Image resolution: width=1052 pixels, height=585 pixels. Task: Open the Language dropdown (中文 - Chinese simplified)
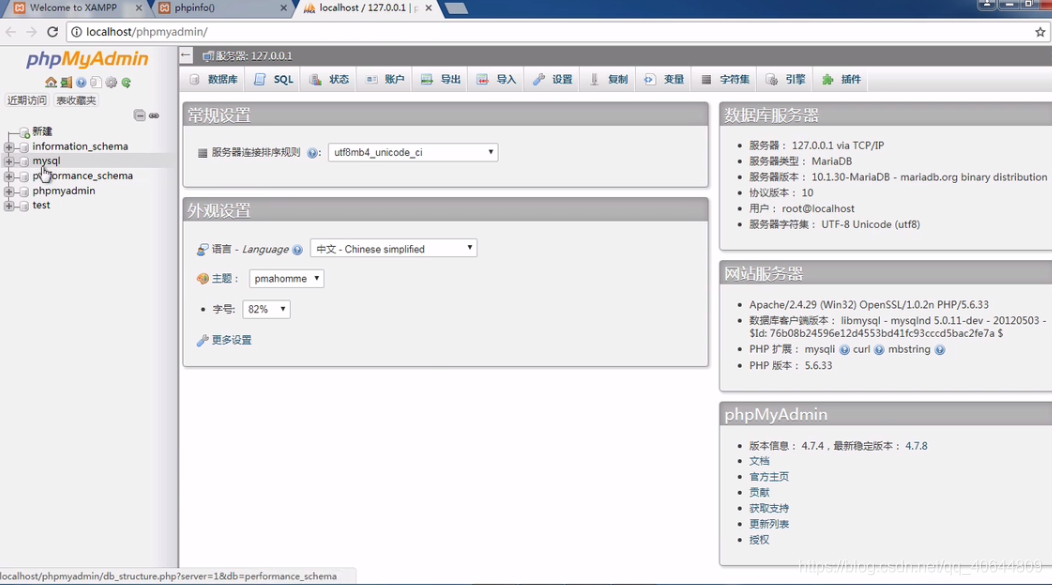393,249
